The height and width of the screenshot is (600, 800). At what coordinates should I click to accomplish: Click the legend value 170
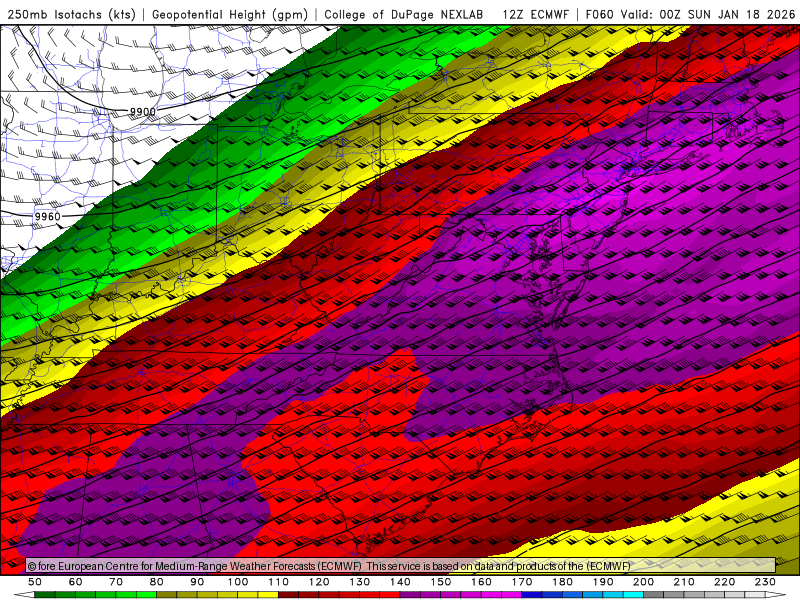pyautogui.click(x=522, y=582)
